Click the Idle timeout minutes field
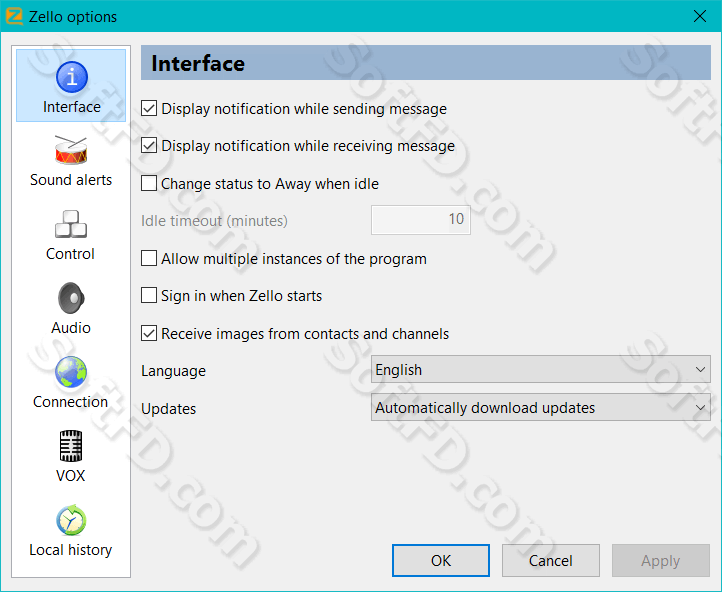 (x=421, y=220)
